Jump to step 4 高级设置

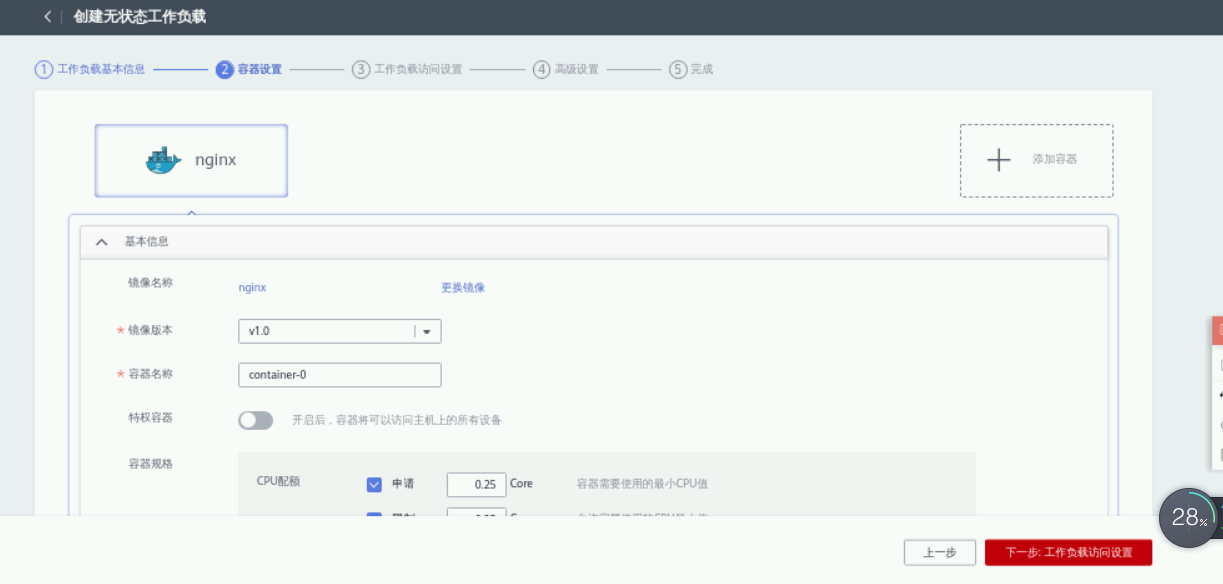tap(566, 69)
